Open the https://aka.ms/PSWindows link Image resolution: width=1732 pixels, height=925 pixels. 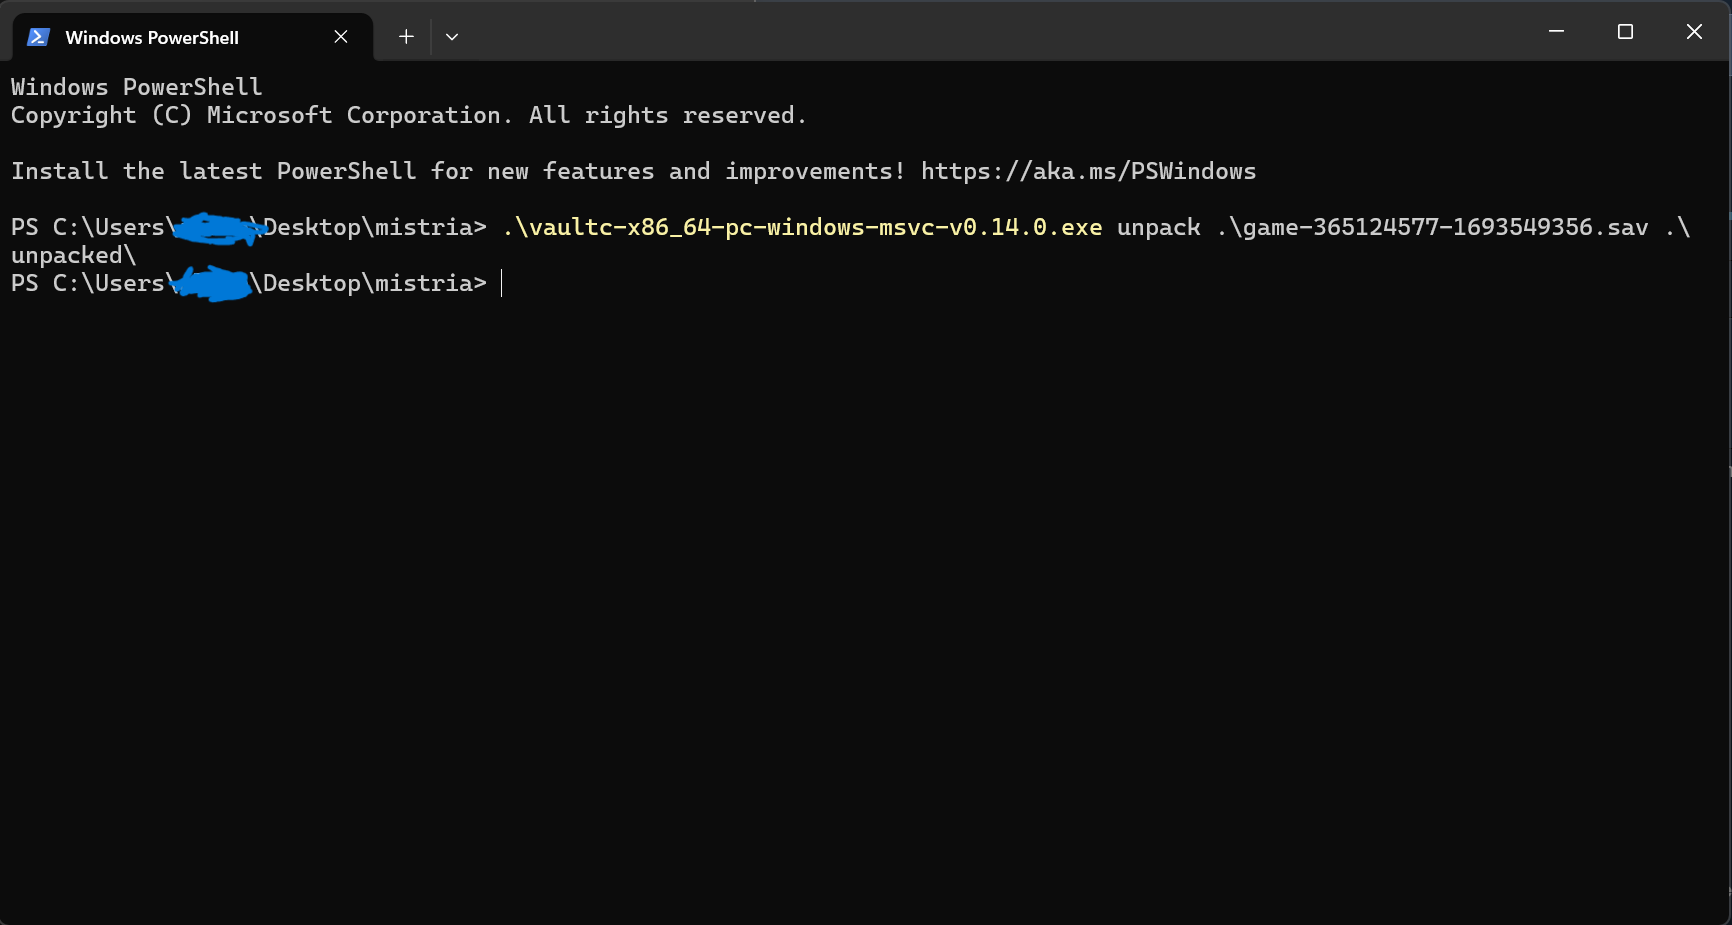coord(1088,171)
